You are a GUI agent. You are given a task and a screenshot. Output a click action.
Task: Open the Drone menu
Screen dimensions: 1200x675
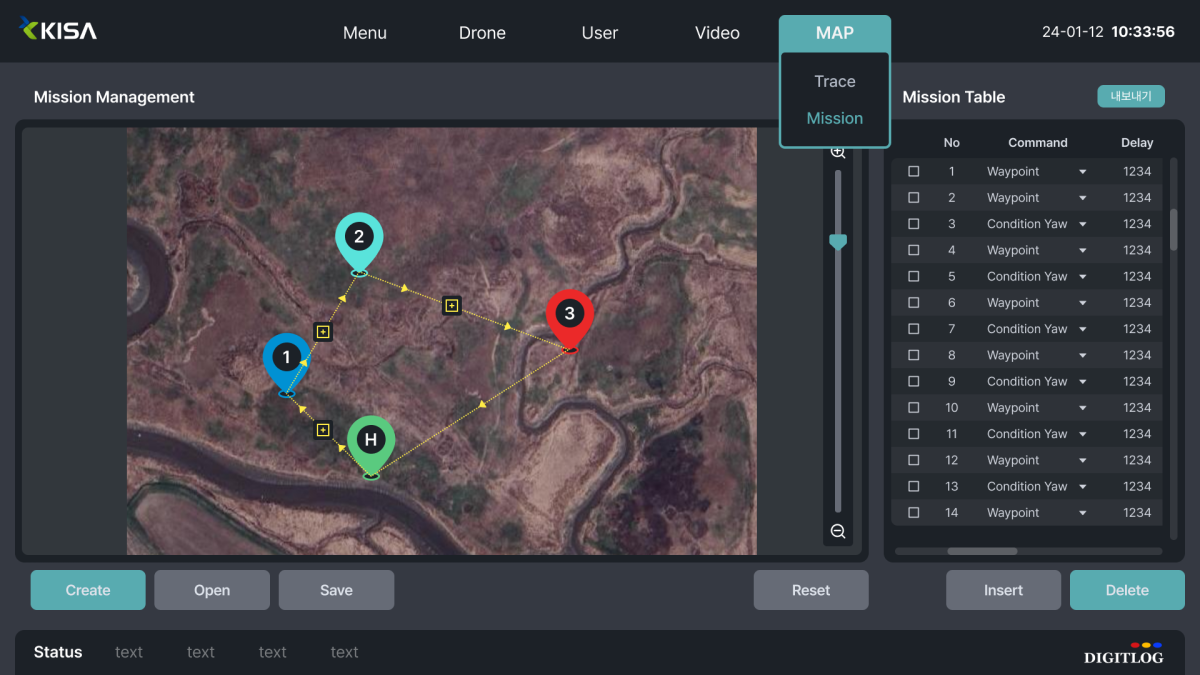482,33
